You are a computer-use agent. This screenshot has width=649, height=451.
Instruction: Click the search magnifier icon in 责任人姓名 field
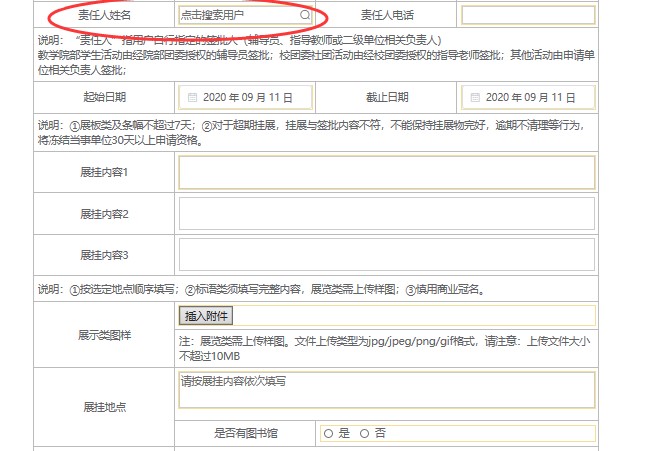305,16
